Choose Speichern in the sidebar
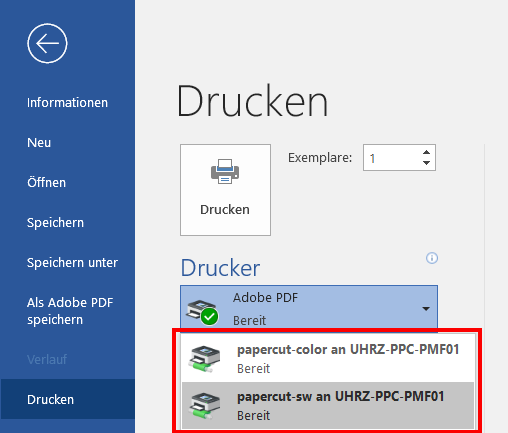508x433 pixels. point(55,223)
